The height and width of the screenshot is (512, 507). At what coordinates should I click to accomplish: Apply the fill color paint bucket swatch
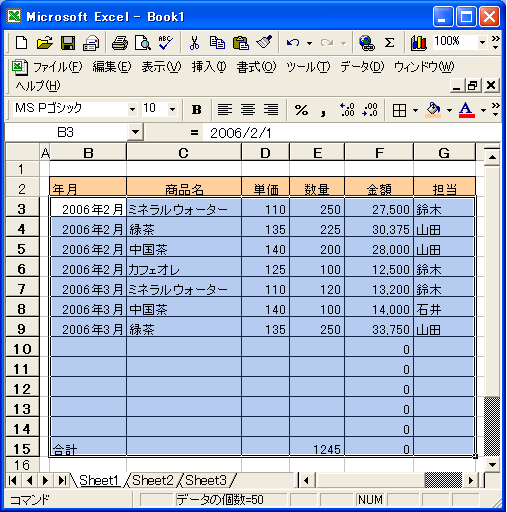point(433,110)
